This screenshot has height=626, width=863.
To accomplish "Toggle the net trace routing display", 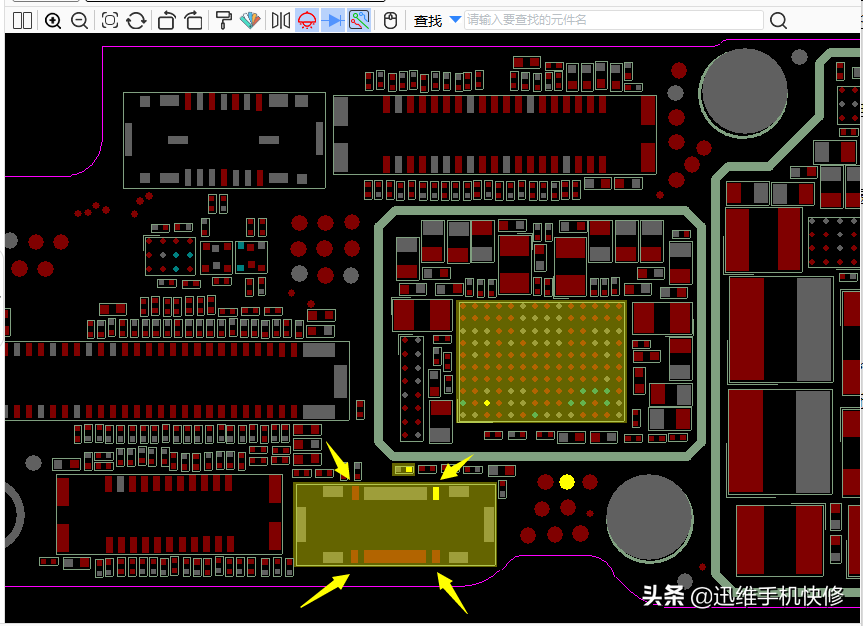I will coord(359,21).
